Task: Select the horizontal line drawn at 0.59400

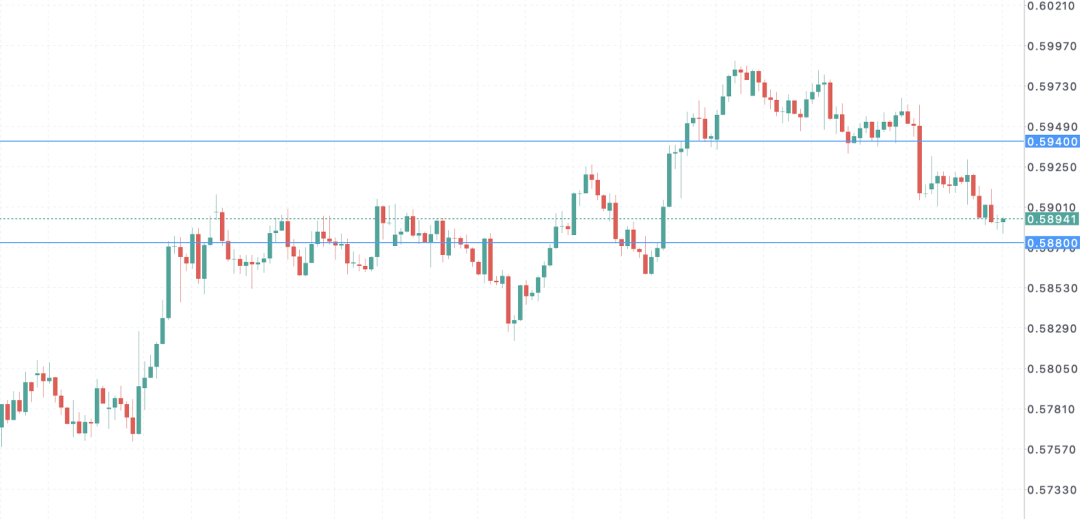Action: click(512, 142)
